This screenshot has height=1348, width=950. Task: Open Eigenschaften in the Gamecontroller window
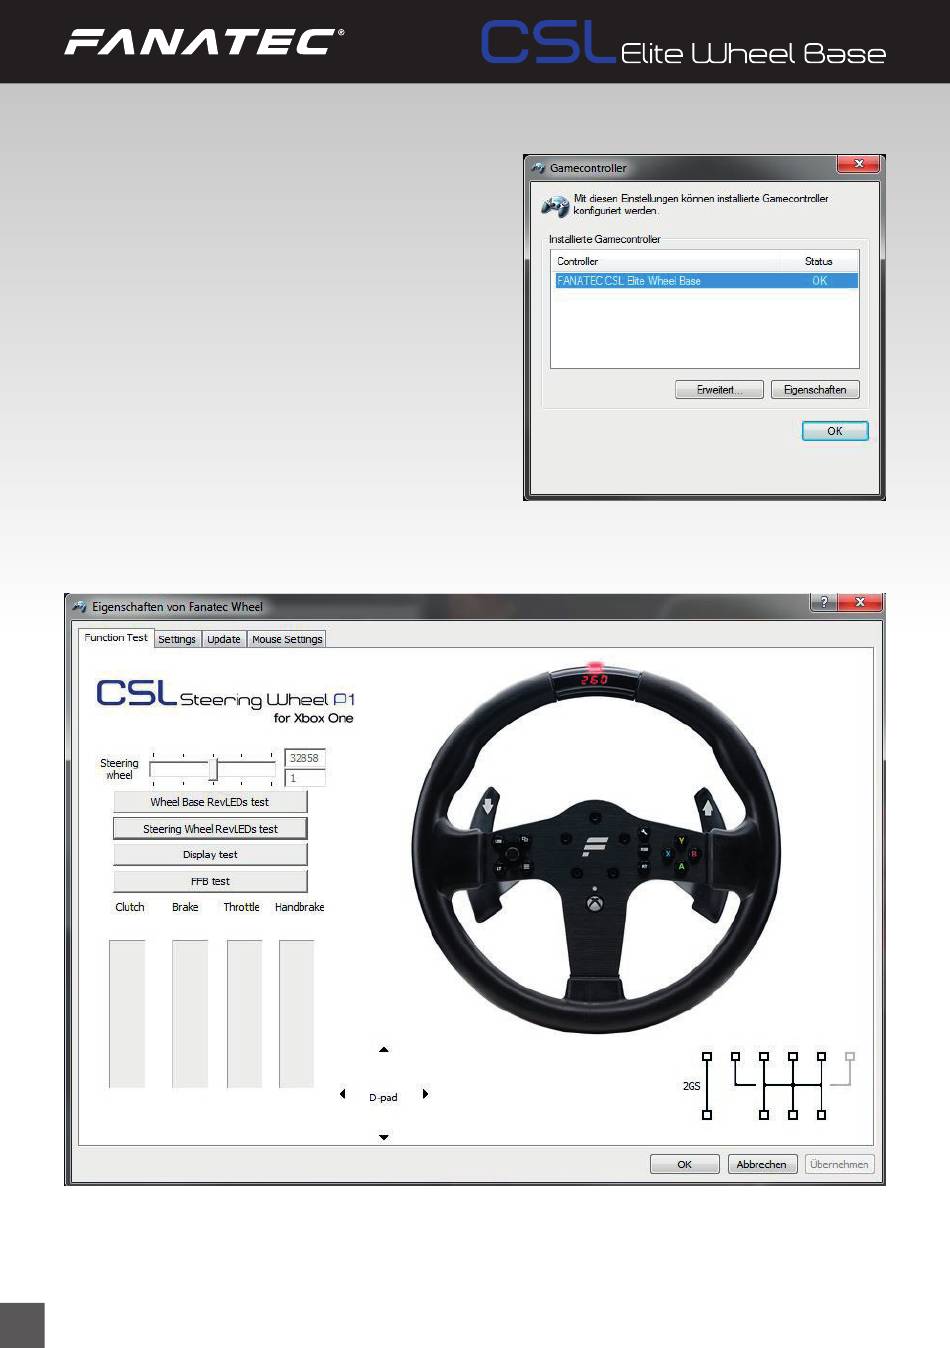(x=815, y=390)
